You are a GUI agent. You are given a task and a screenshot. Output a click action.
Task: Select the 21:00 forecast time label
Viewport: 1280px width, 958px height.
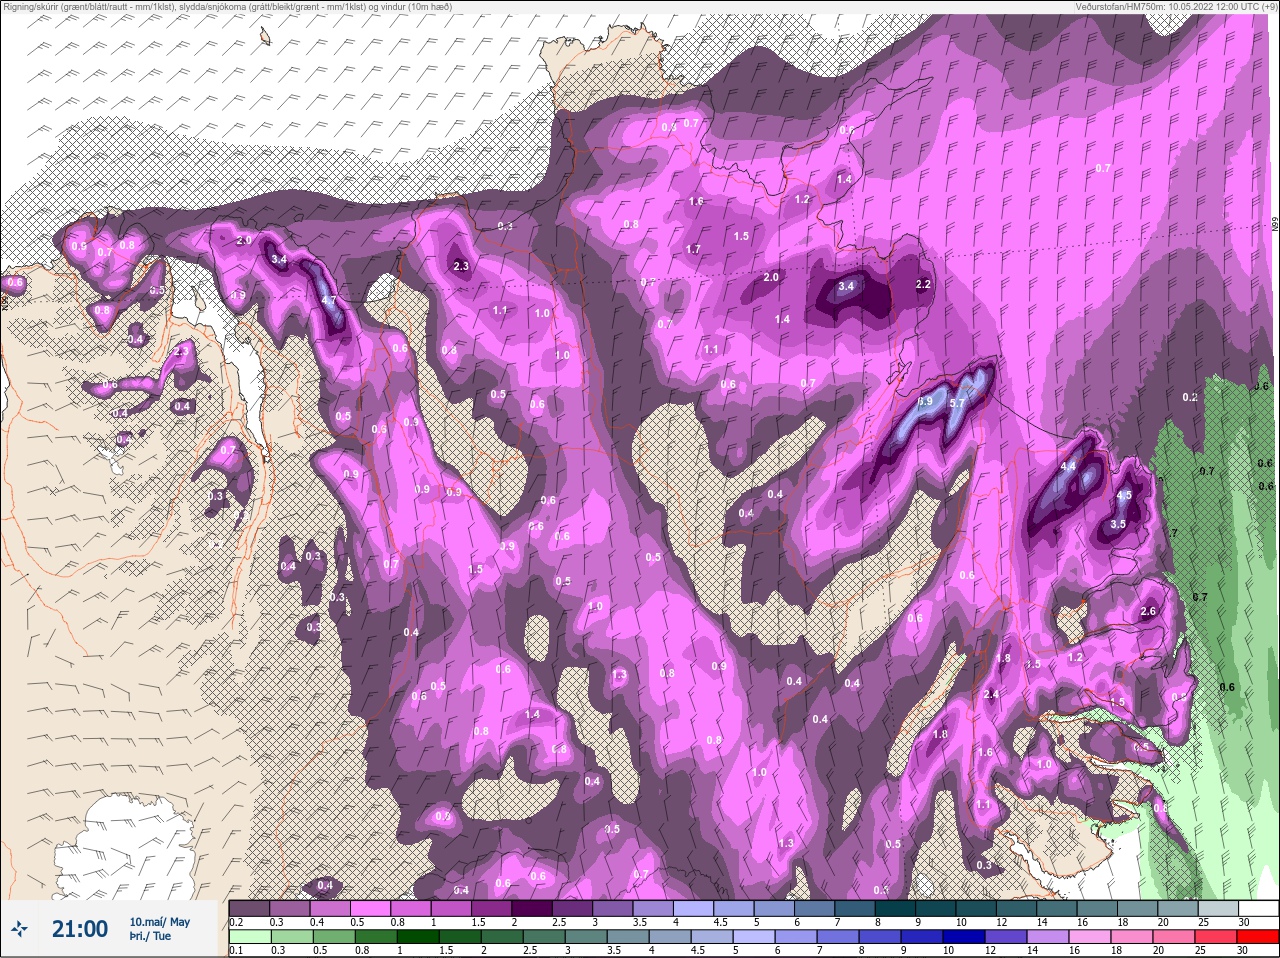[80, 929]
